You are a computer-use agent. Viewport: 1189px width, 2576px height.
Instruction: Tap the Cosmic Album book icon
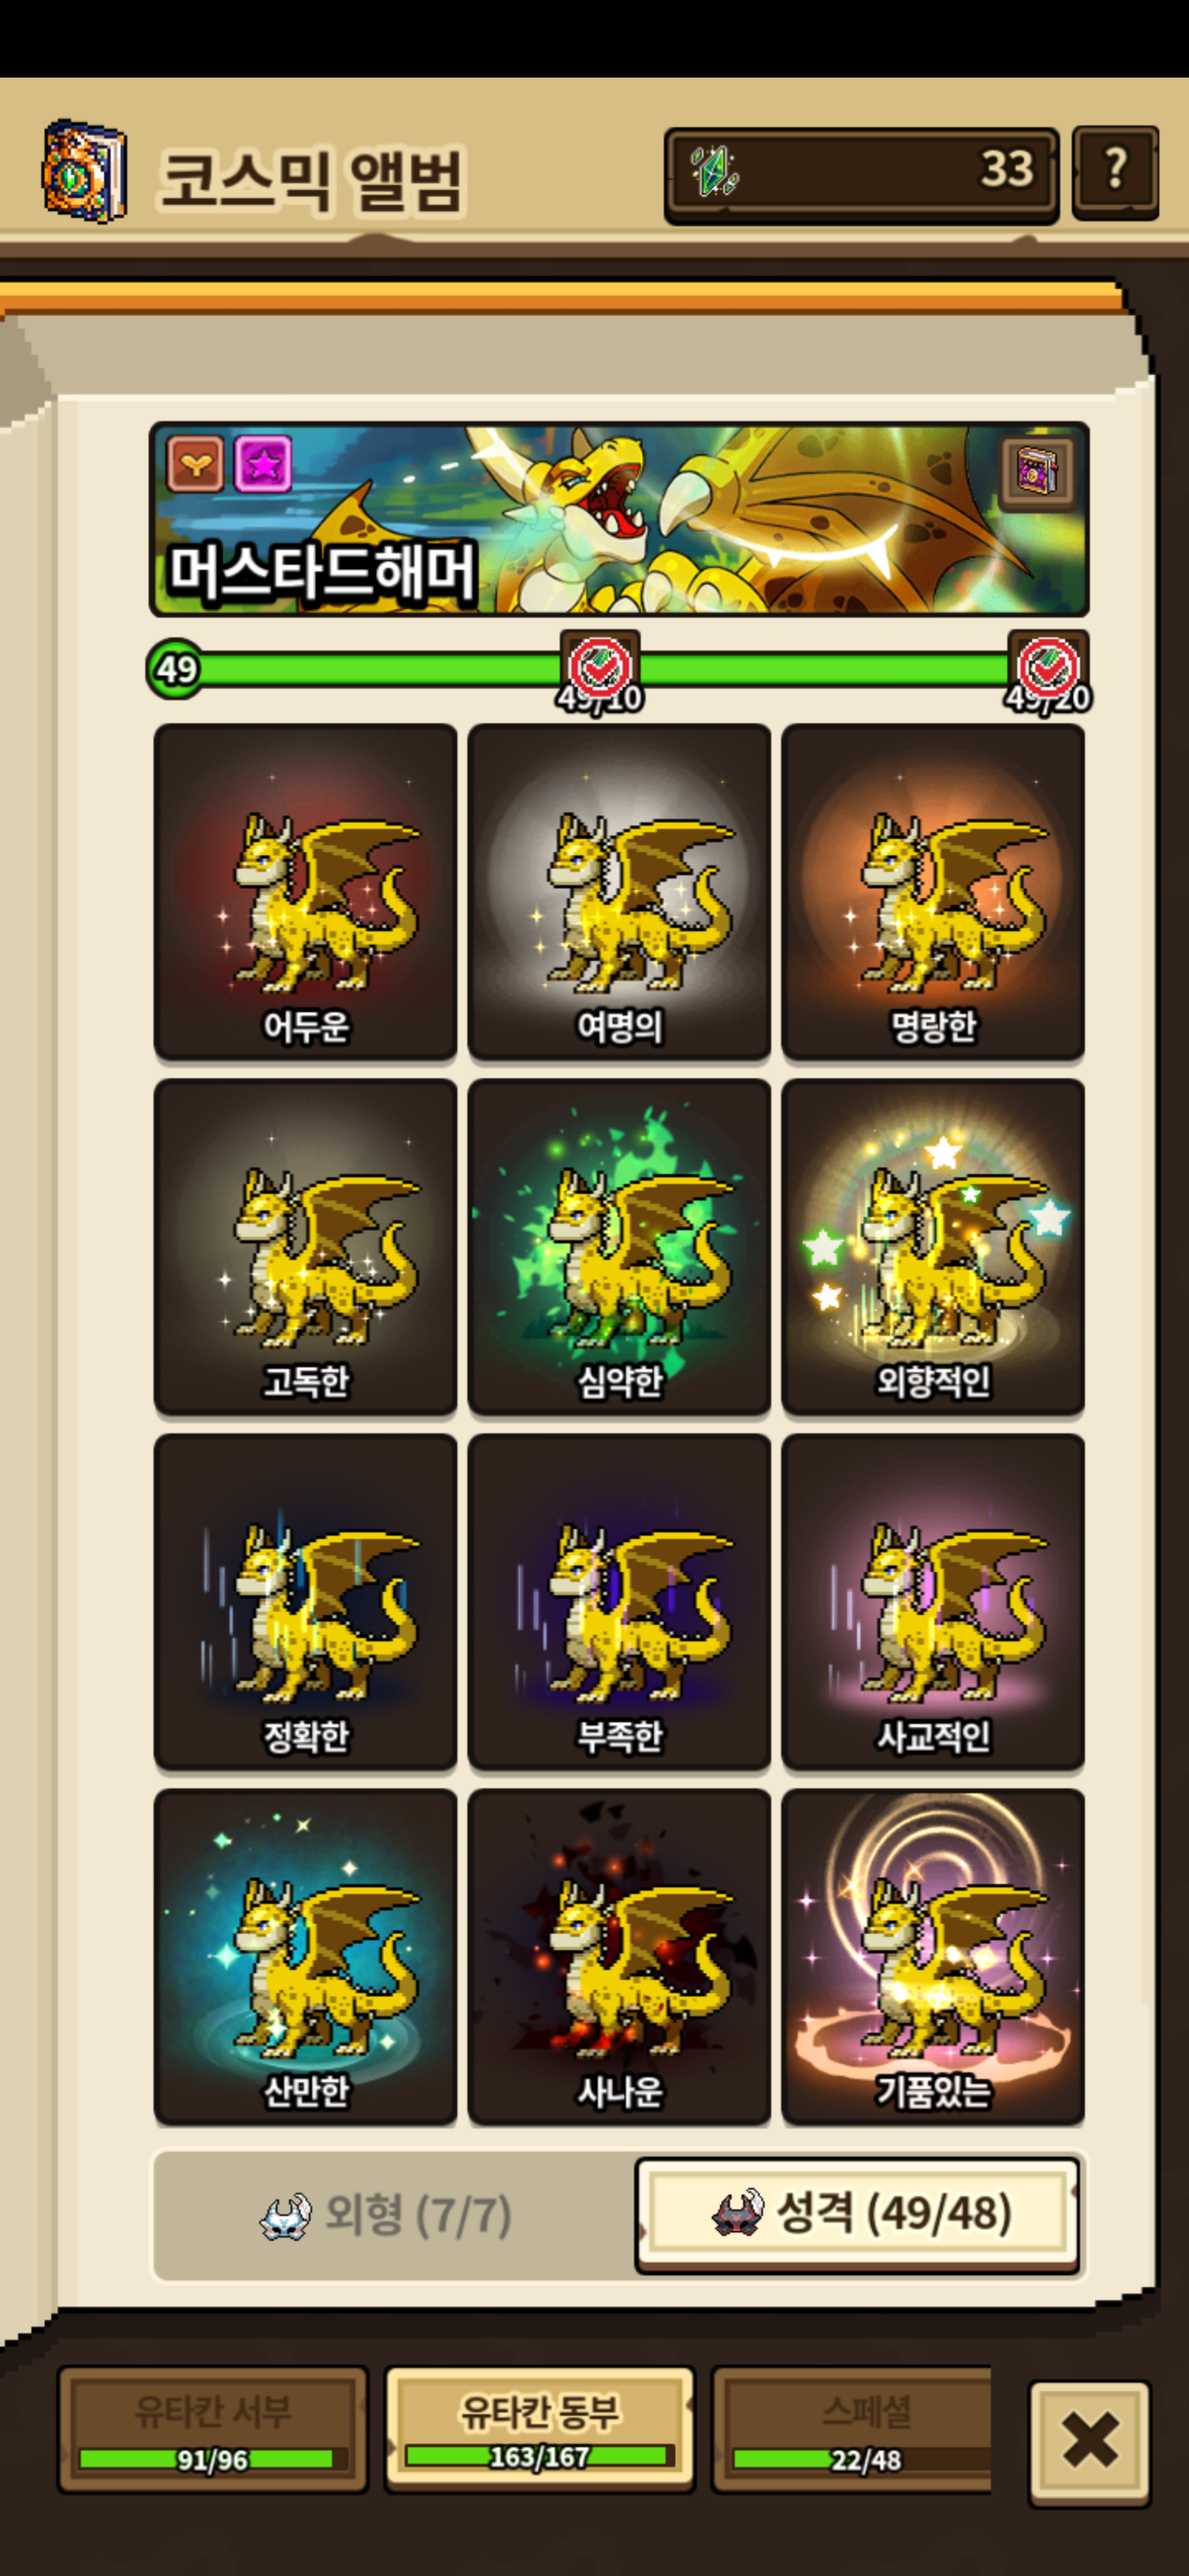point(85,172)
